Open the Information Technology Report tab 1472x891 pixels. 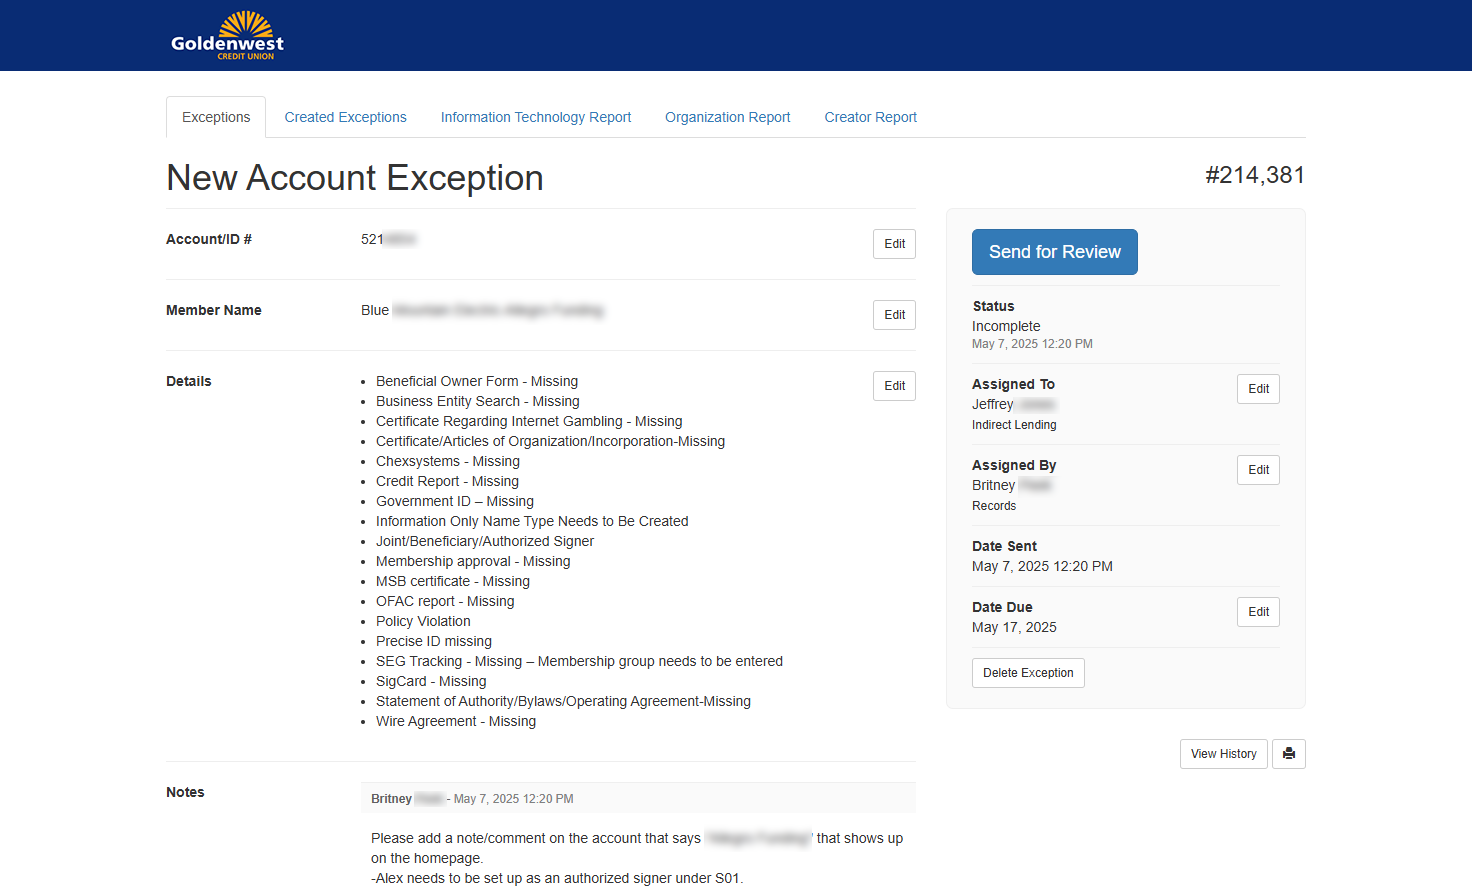pos(536,117)
